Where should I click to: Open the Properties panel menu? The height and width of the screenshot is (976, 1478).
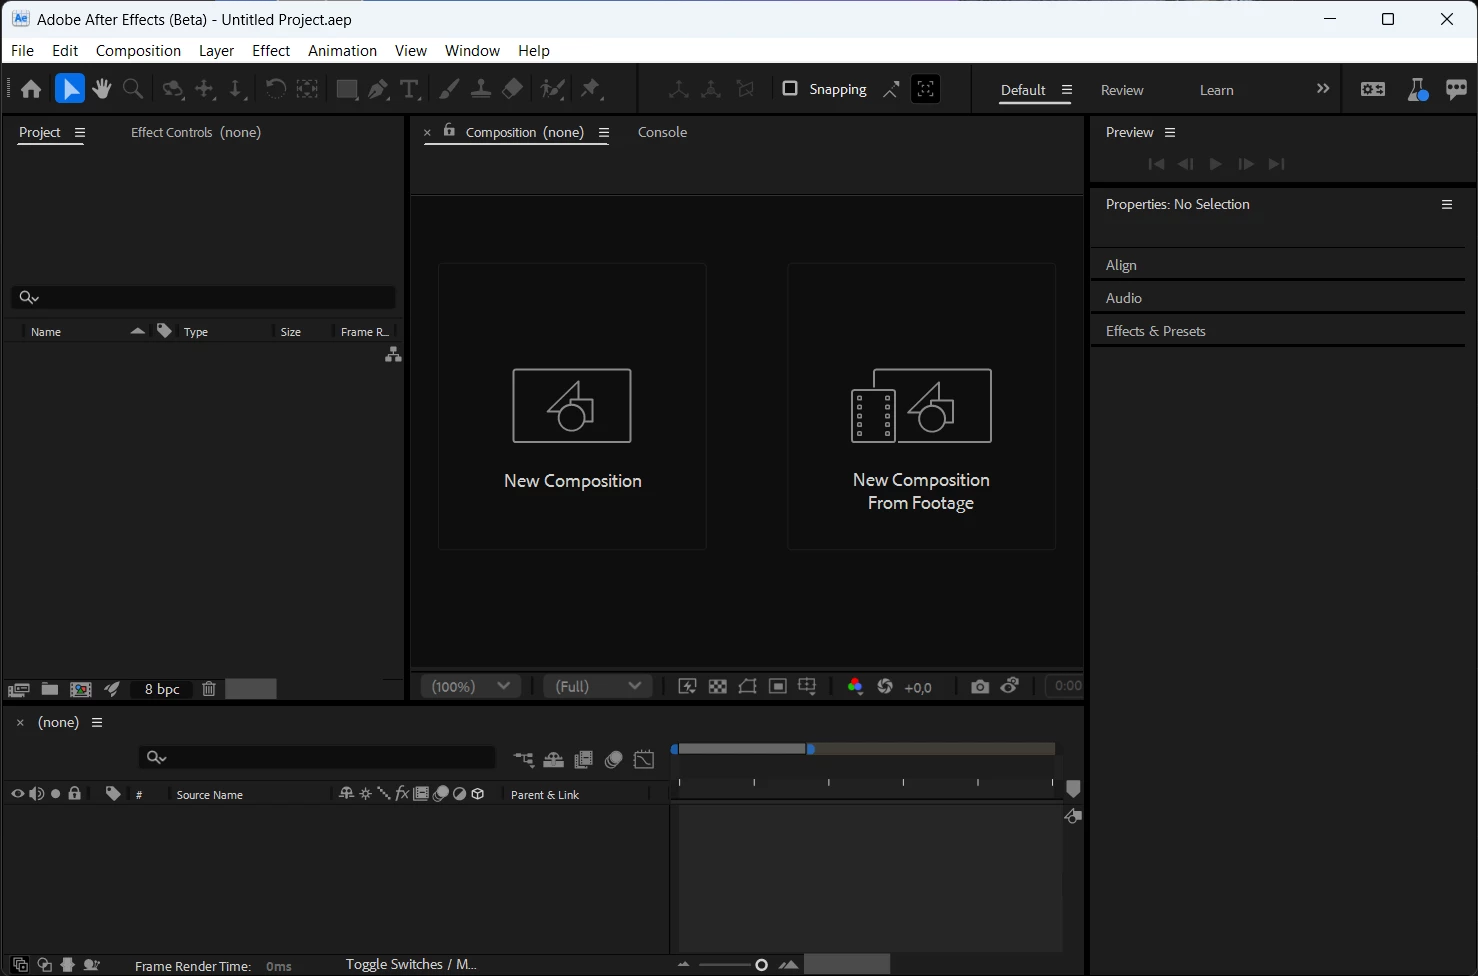1447,204
